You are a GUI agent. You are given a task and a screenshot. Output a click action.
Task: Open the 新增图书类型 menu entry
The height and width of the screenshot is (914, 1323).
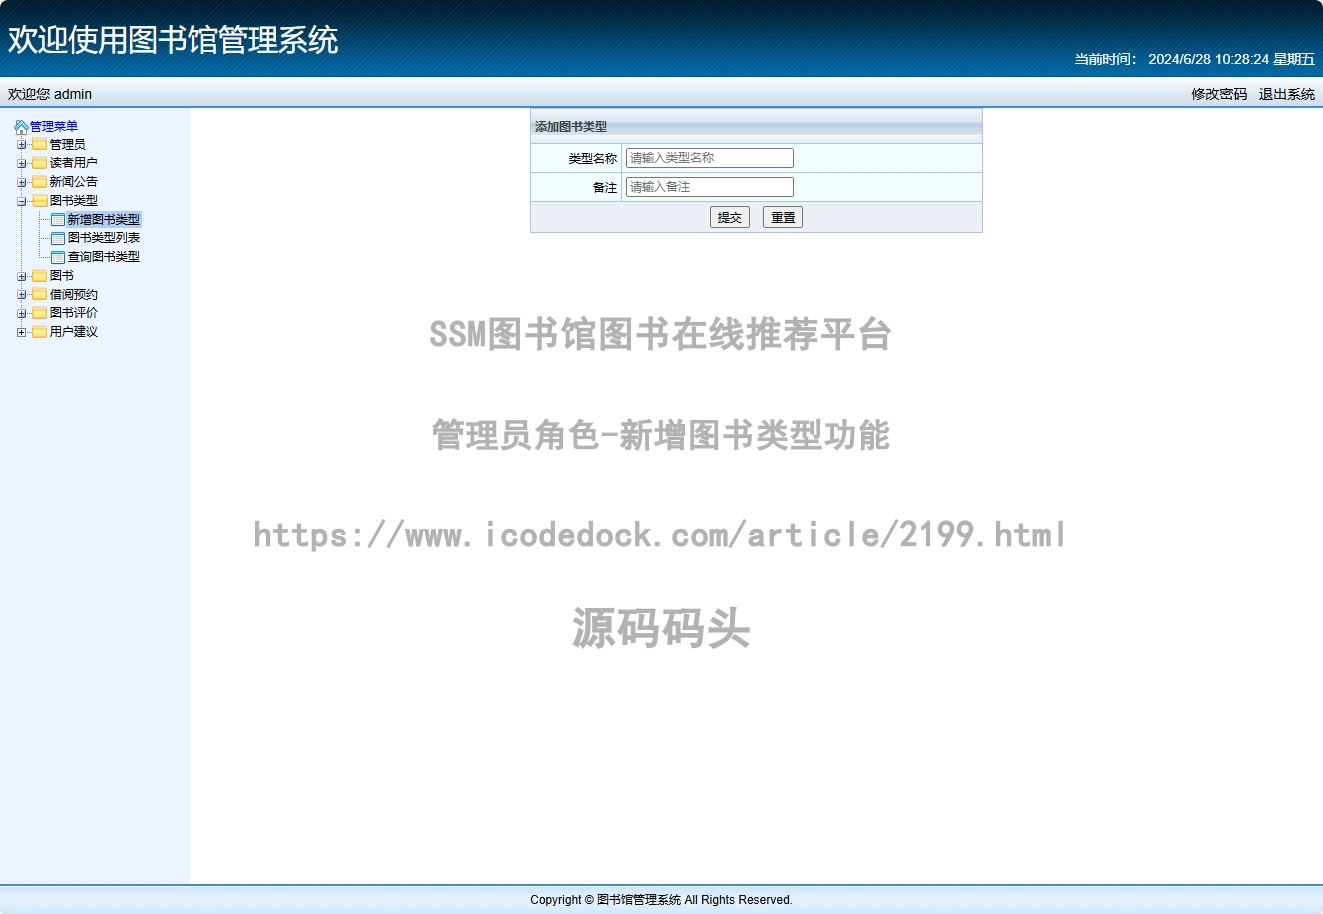click(x=104, y=220)
